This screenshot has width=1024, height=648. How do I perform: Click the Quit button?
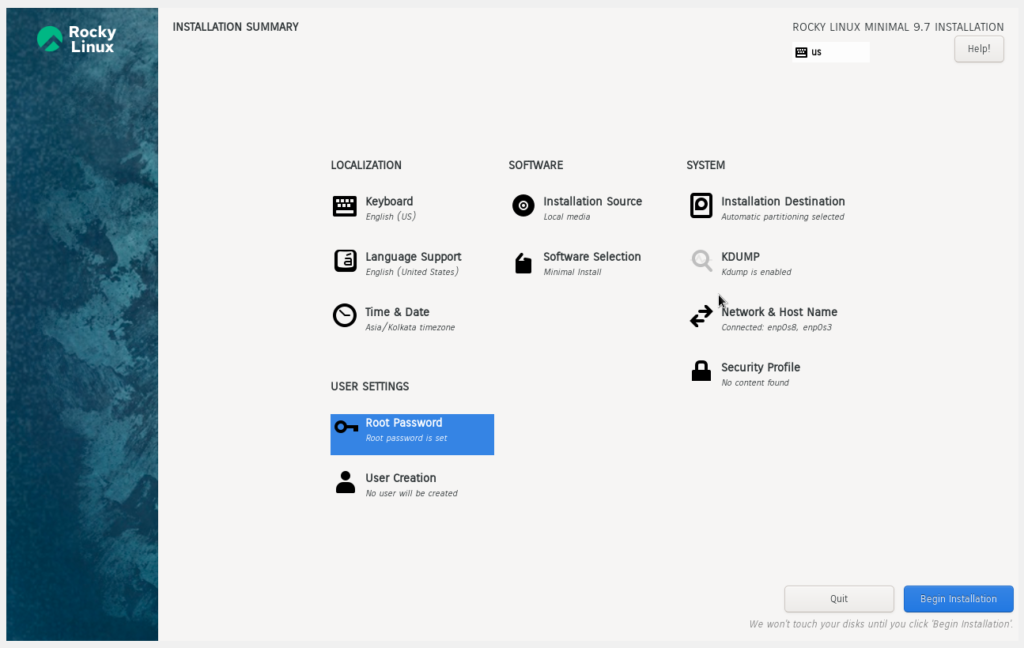pos(838,599)
